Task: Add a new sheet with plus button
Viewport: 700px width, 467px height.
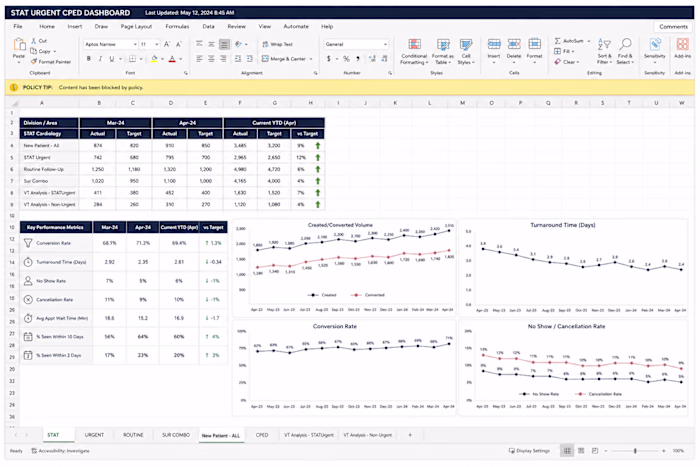Action: (410, 435)
